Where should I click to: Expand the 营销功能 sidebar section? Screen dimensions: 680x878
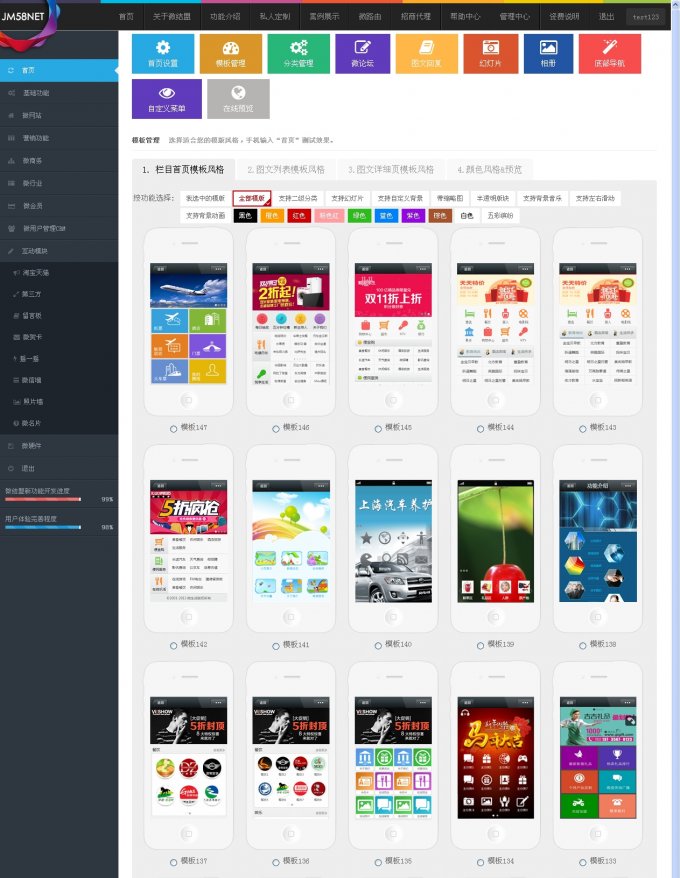[x=59, y=138]
